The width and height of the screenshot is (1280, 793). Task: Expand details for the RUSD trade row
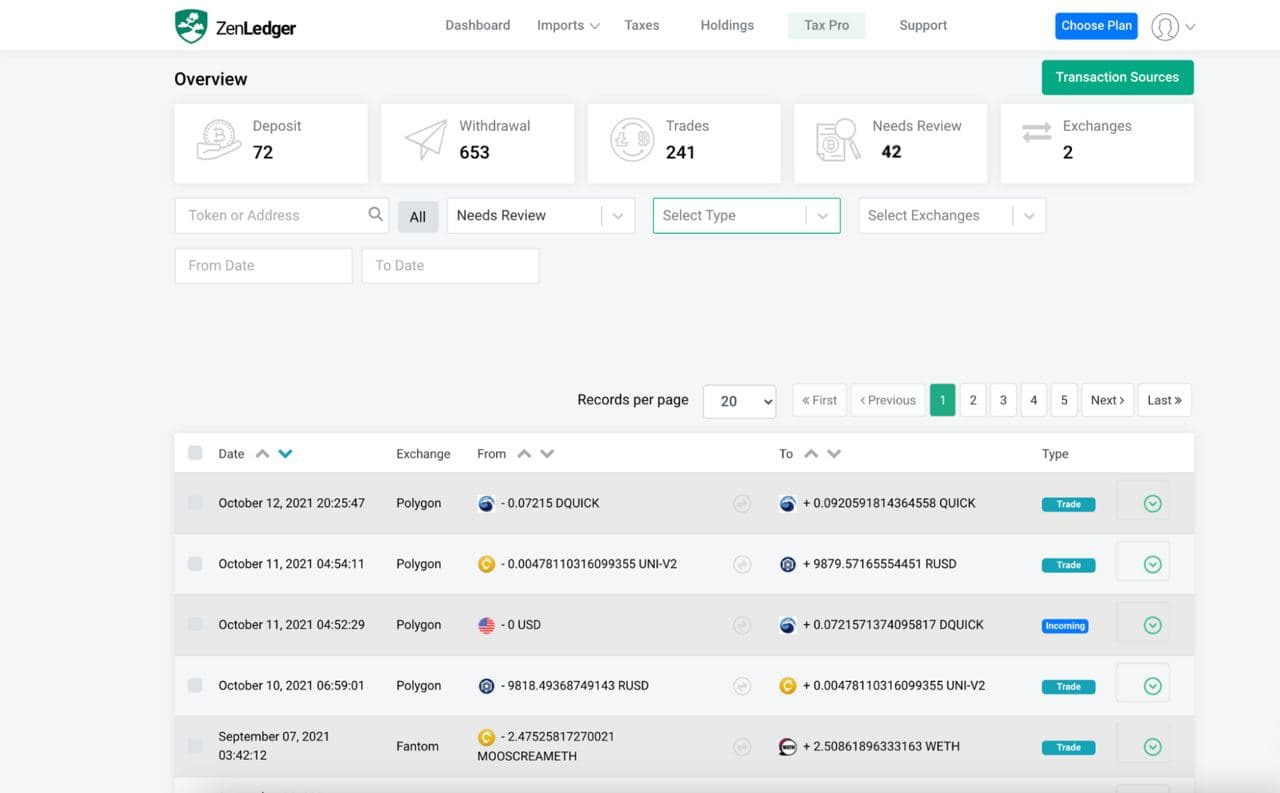pyautogui.click(x=1151, y=564)
